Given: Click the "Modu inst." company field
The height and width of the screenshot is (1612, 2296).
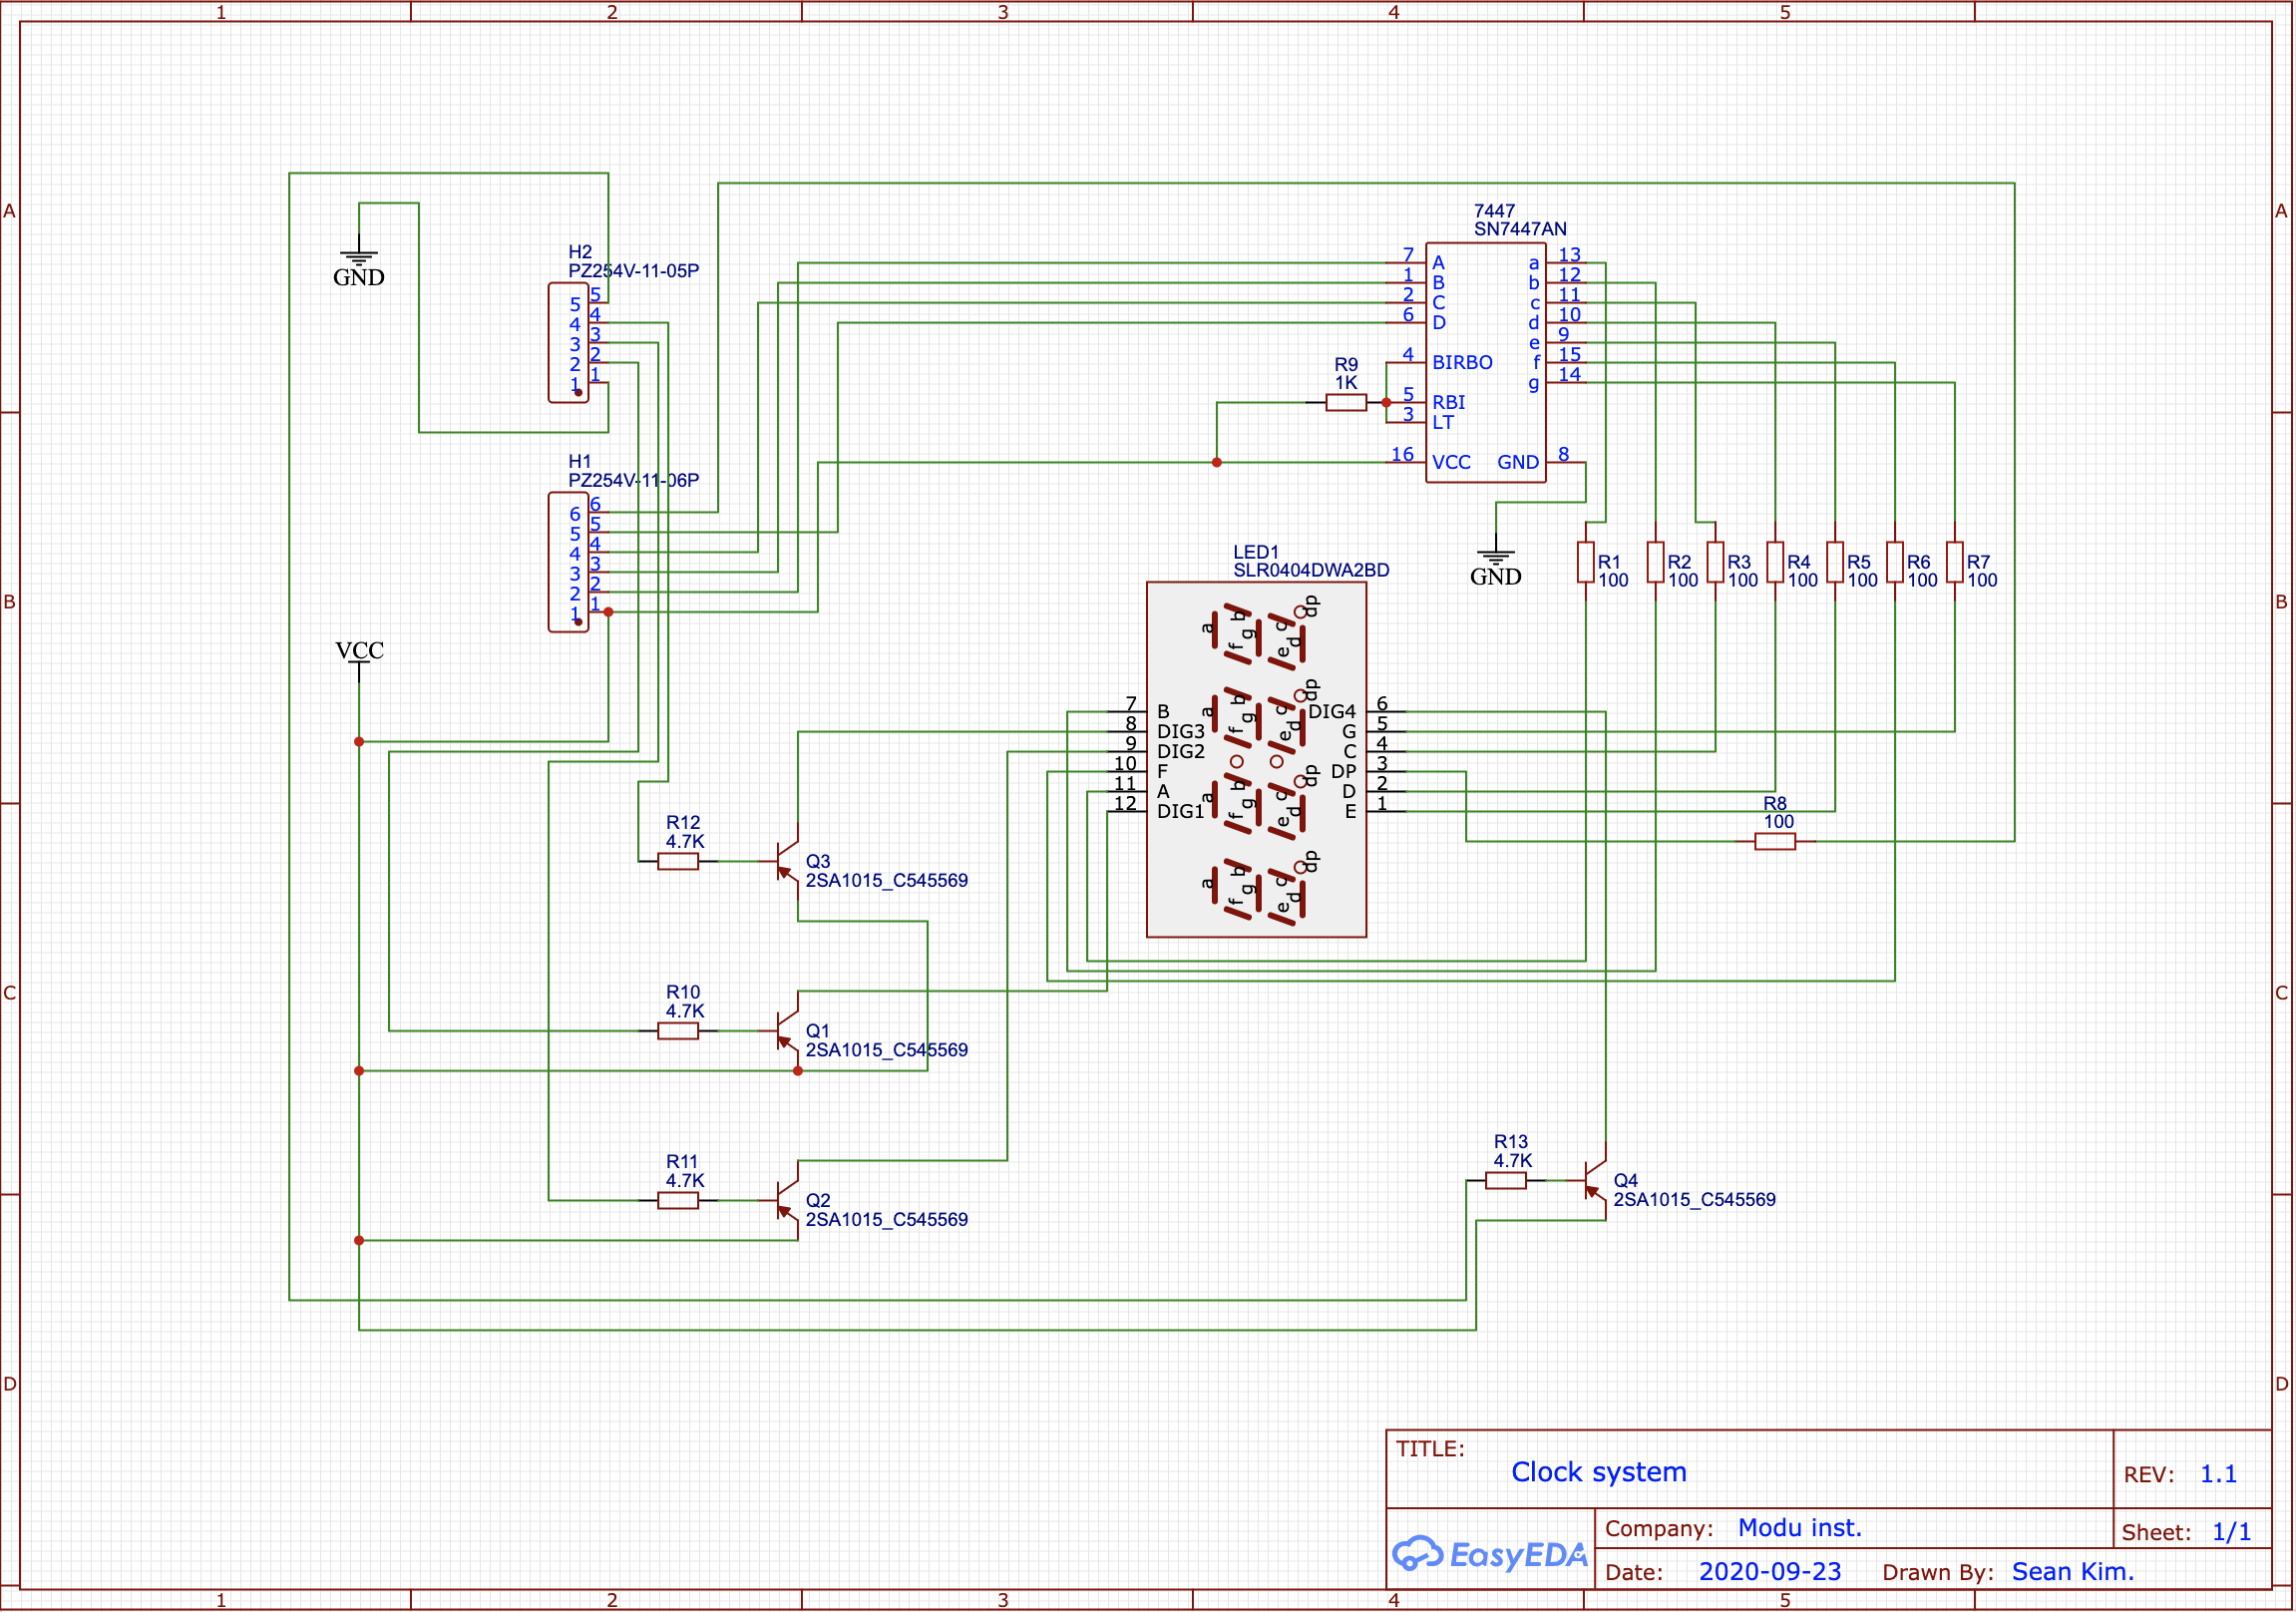Looking at the screenshot, I should point(1800,1529).
